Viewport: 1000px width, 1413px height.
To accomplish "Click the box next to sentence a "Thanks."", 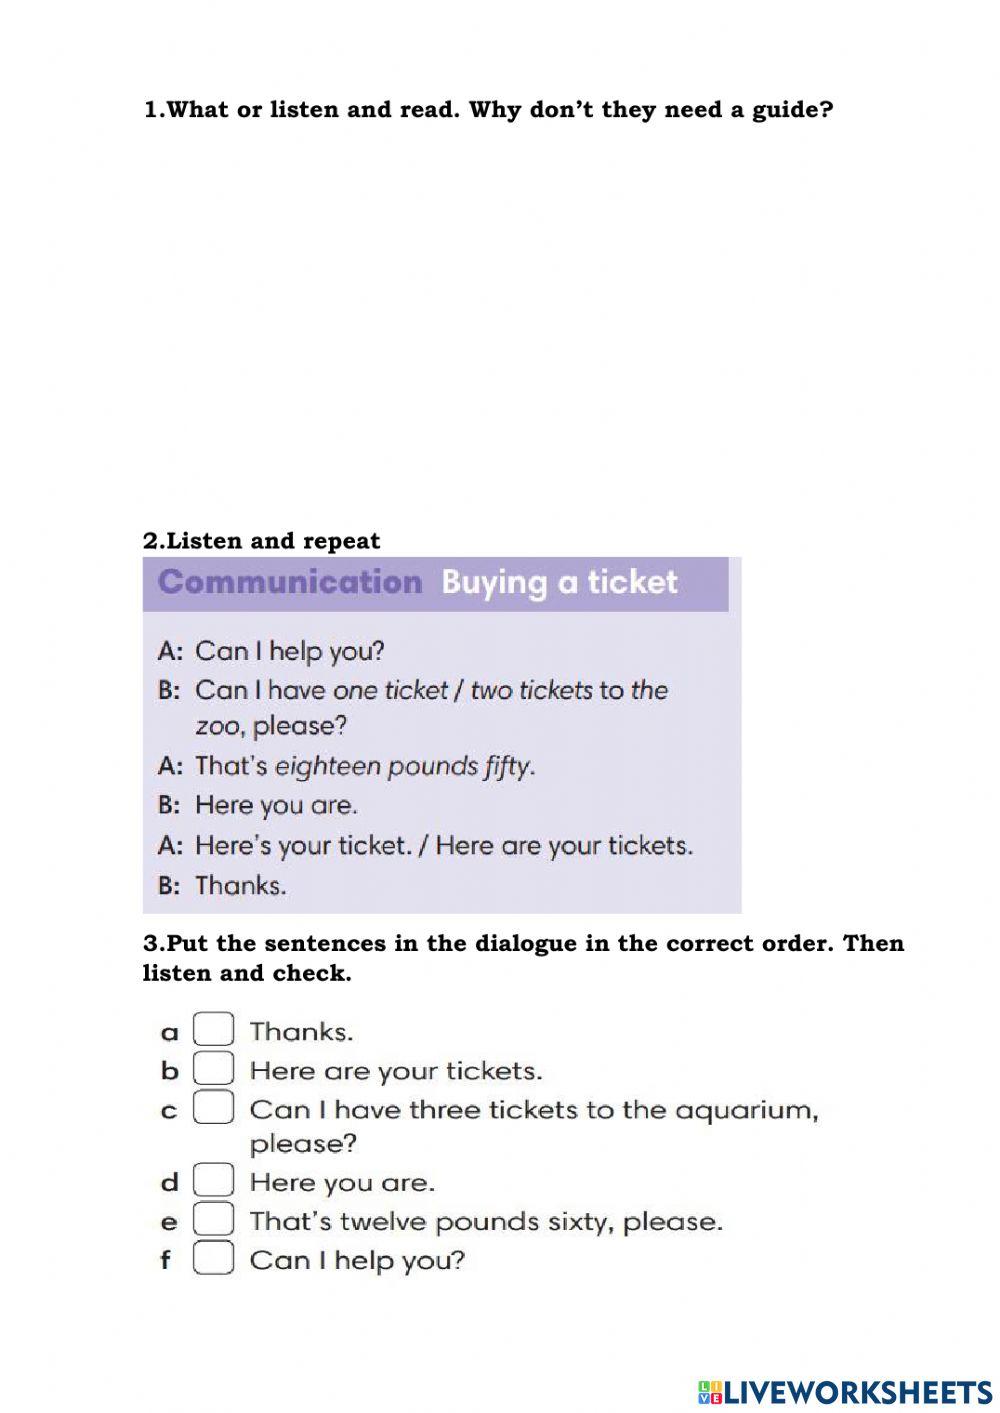I will pyautogui.click(x=212, y=1030).
